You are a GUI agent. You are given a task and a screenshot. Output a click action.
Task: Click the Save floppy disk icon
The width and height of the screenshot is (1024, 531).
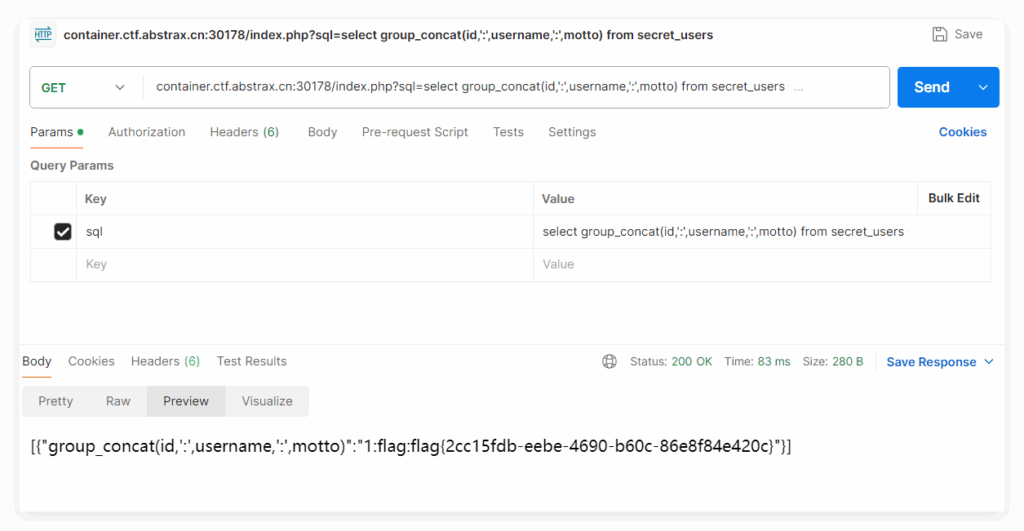(940, 34)
